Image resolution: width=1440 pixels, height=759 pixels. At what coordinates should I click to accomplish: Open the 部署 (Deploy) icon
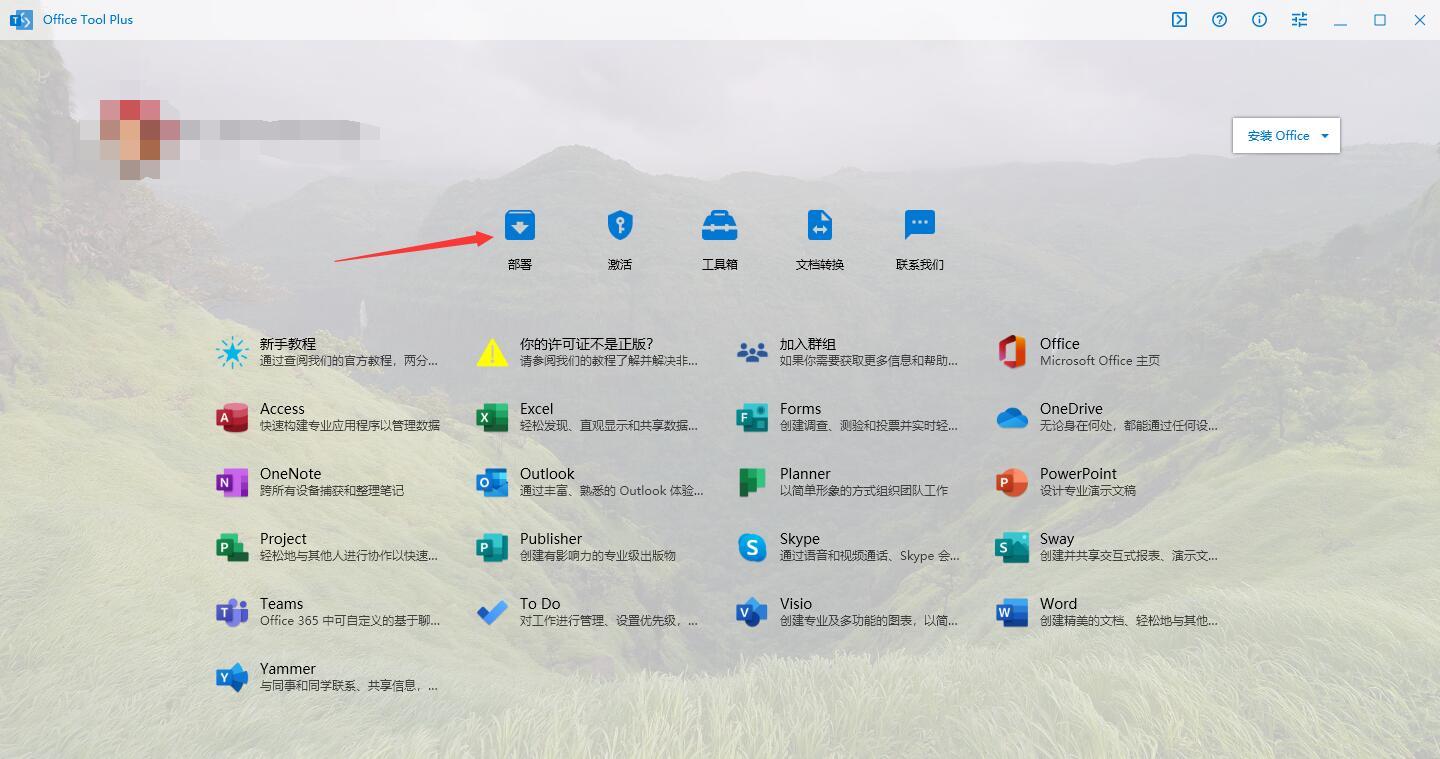click(520, 225)
